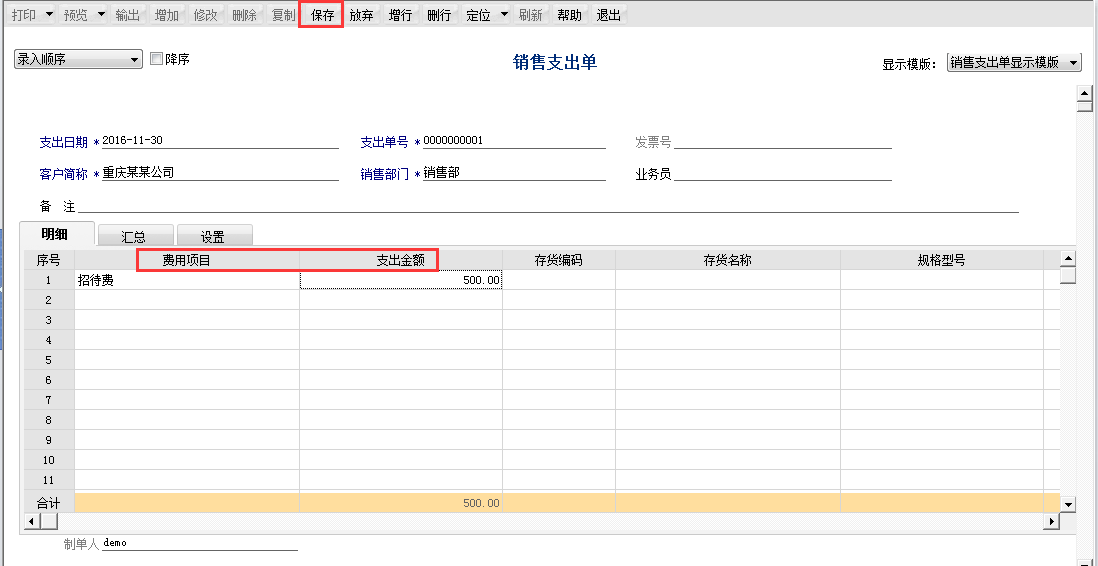Click the horizontal scrollbar right arrow

click(1050, 522)
